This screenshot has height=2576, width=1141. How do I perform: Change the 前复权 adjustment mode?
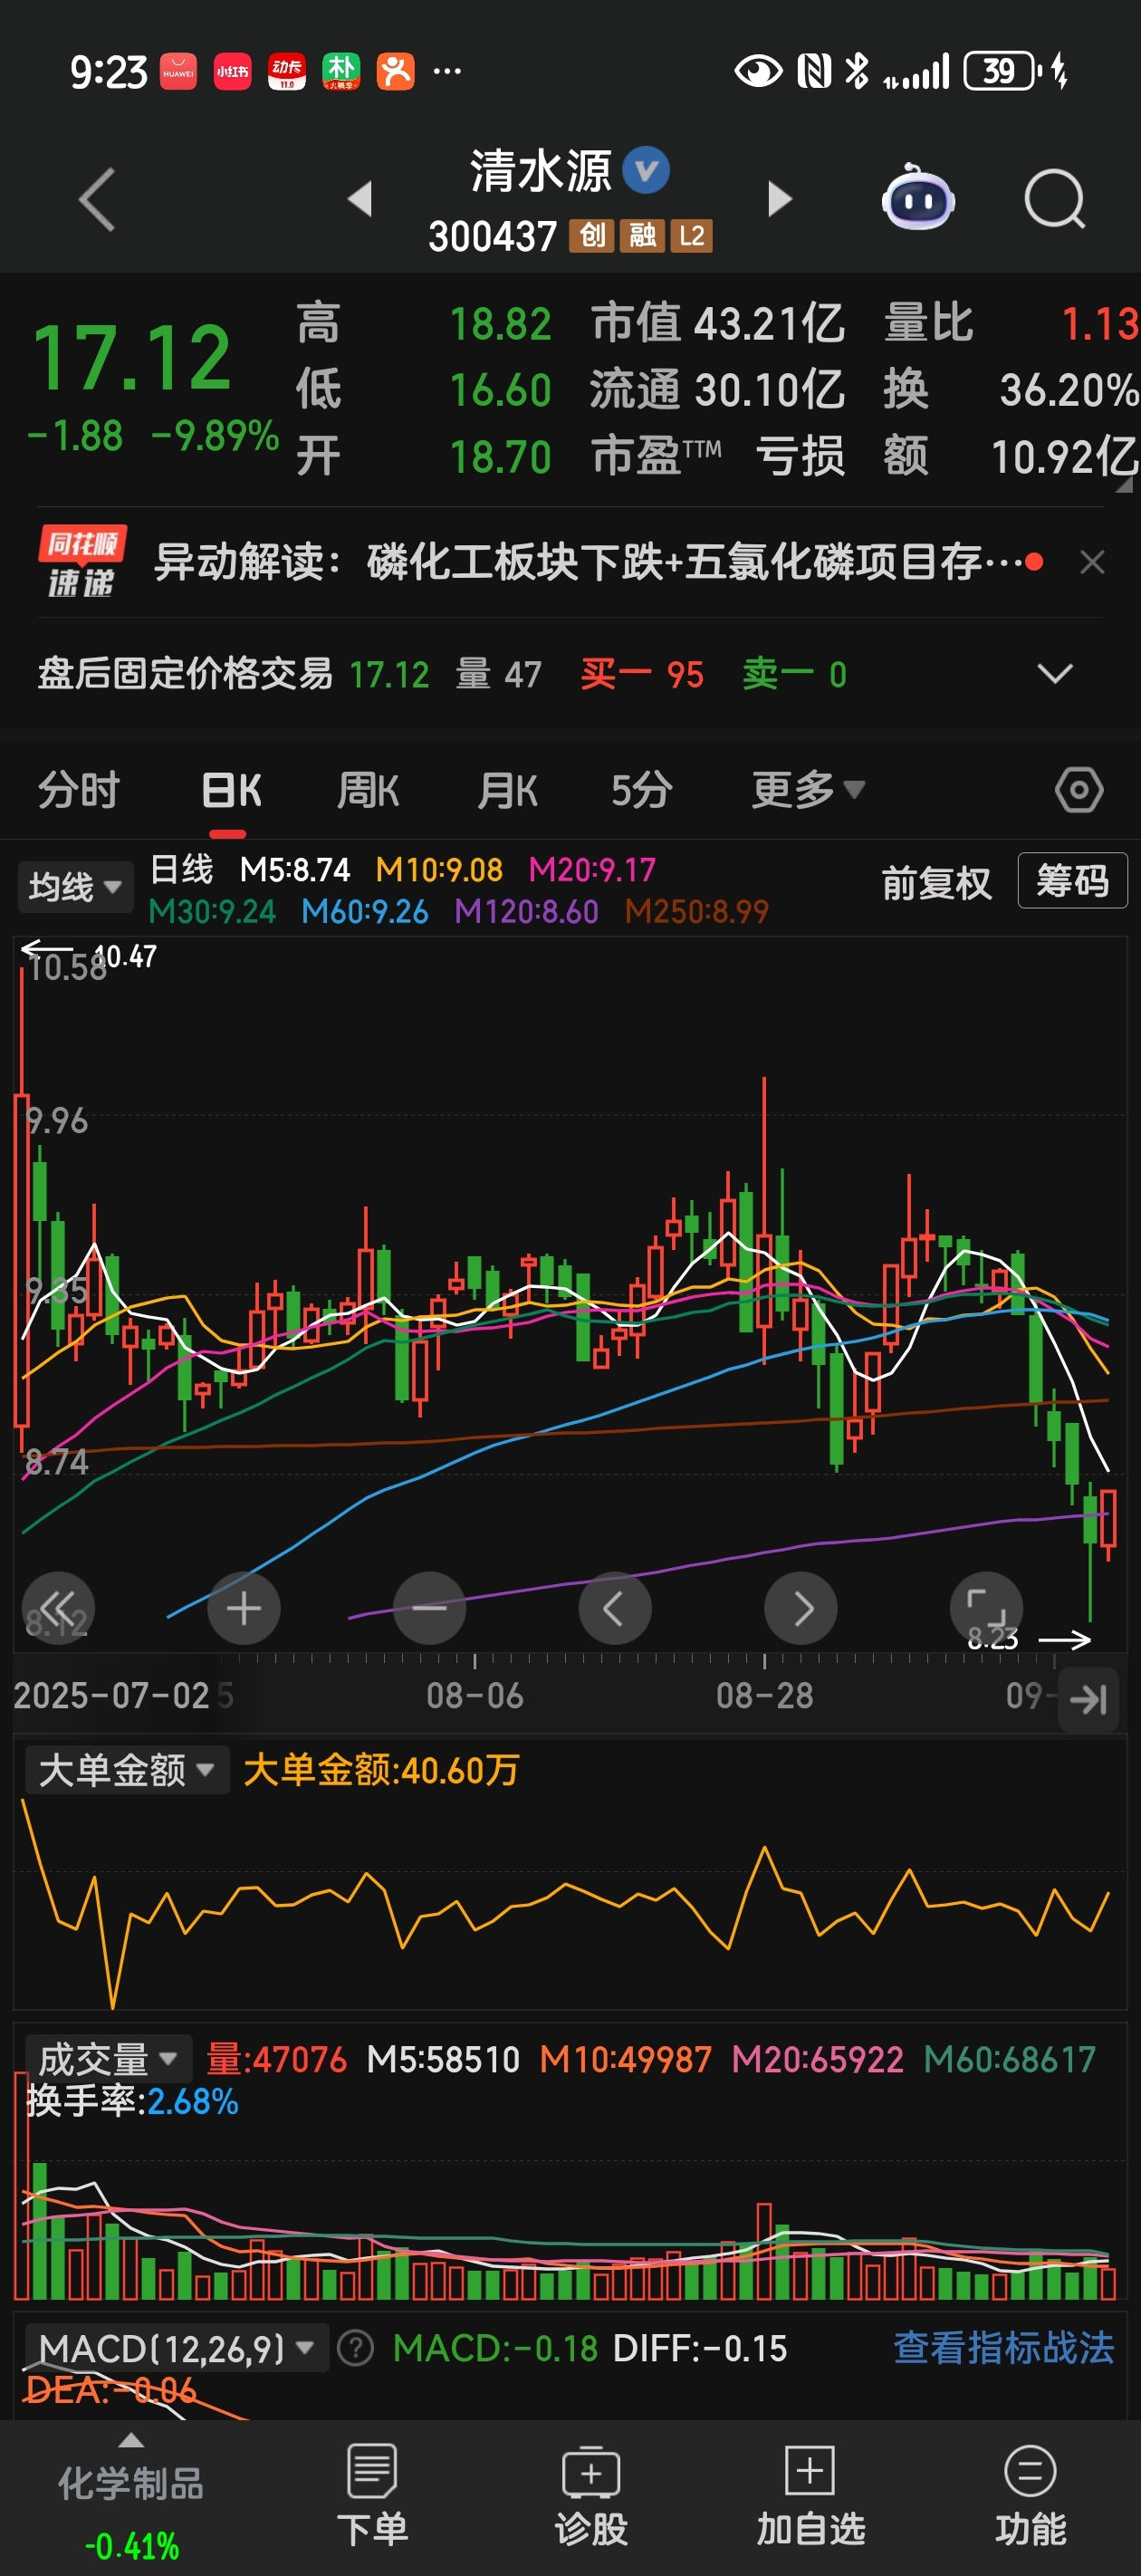pos(936,883)
